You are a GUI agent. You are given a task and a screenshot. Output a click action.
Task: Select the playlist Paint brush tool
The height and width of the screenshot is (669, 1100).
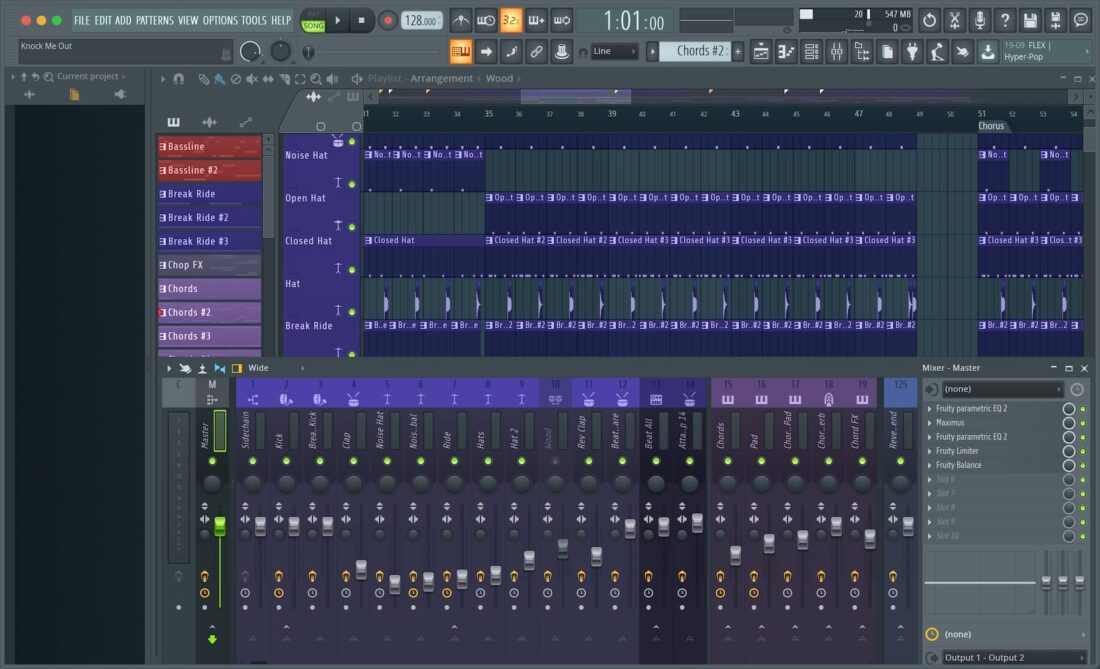coord(220,79)
